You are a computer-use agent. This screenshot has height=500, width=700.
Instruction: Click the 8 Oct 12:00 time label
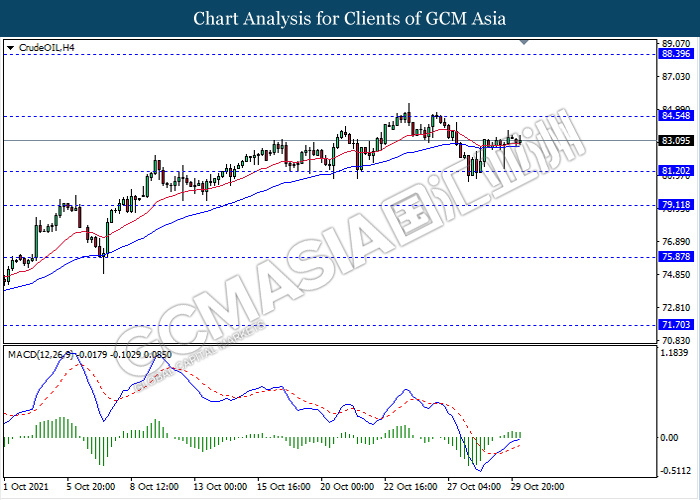154,487
